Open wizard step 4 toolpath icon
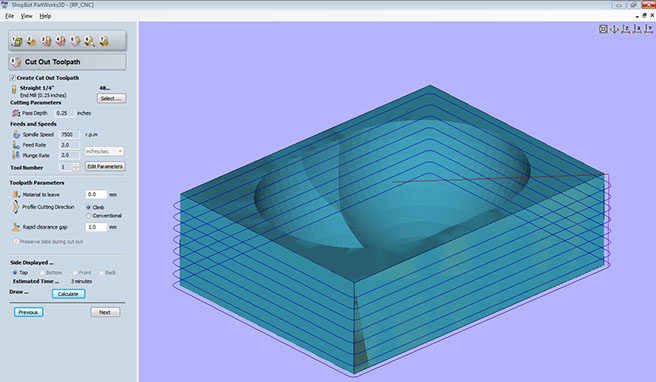The width and height of the screenshot is (656, 382). (x=60, y=41)
